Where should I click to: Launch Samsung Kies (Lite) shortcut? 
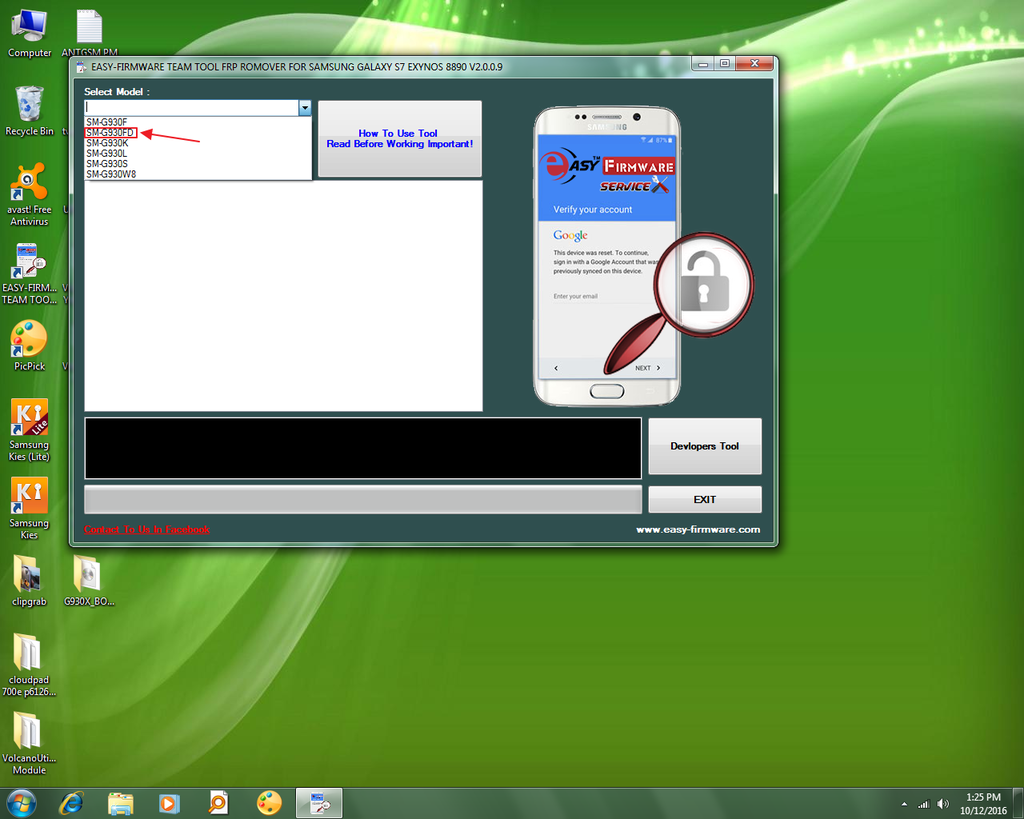coord(29,429)
